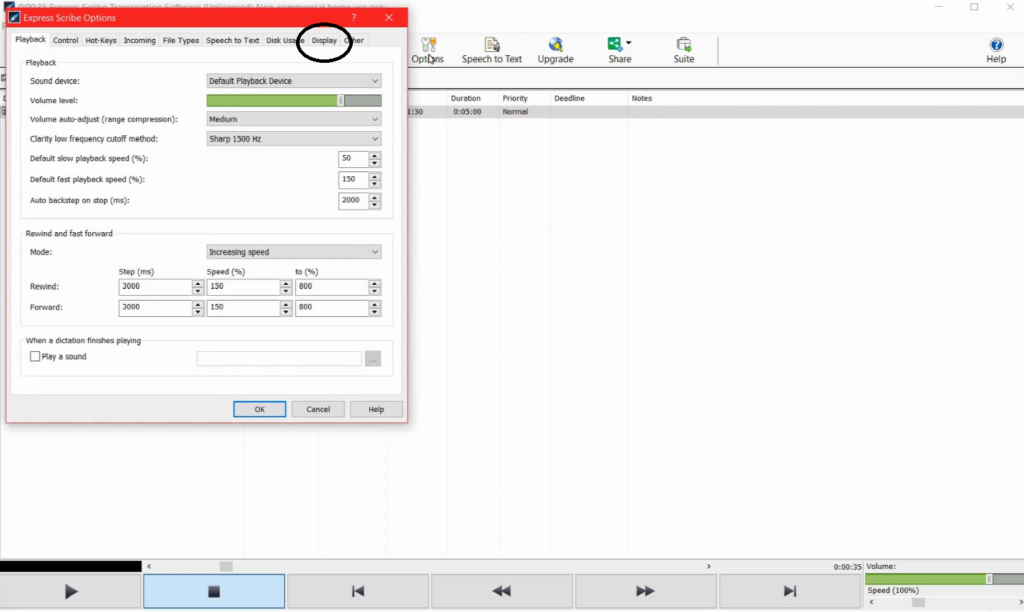Click the Rewind step input field
1024x612 pixels.
pos(155,287)
